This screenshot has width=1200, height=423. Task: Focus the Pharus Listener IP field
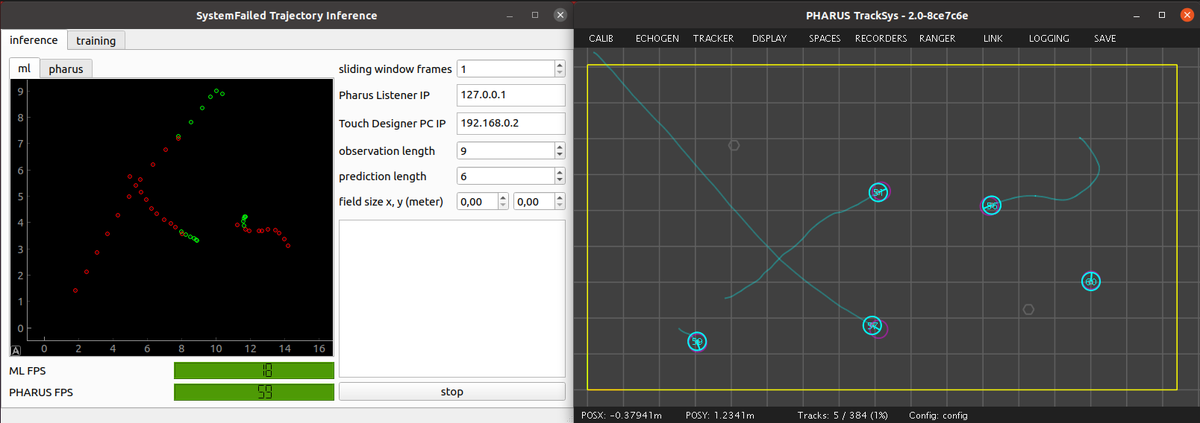[x=511, y=96]
